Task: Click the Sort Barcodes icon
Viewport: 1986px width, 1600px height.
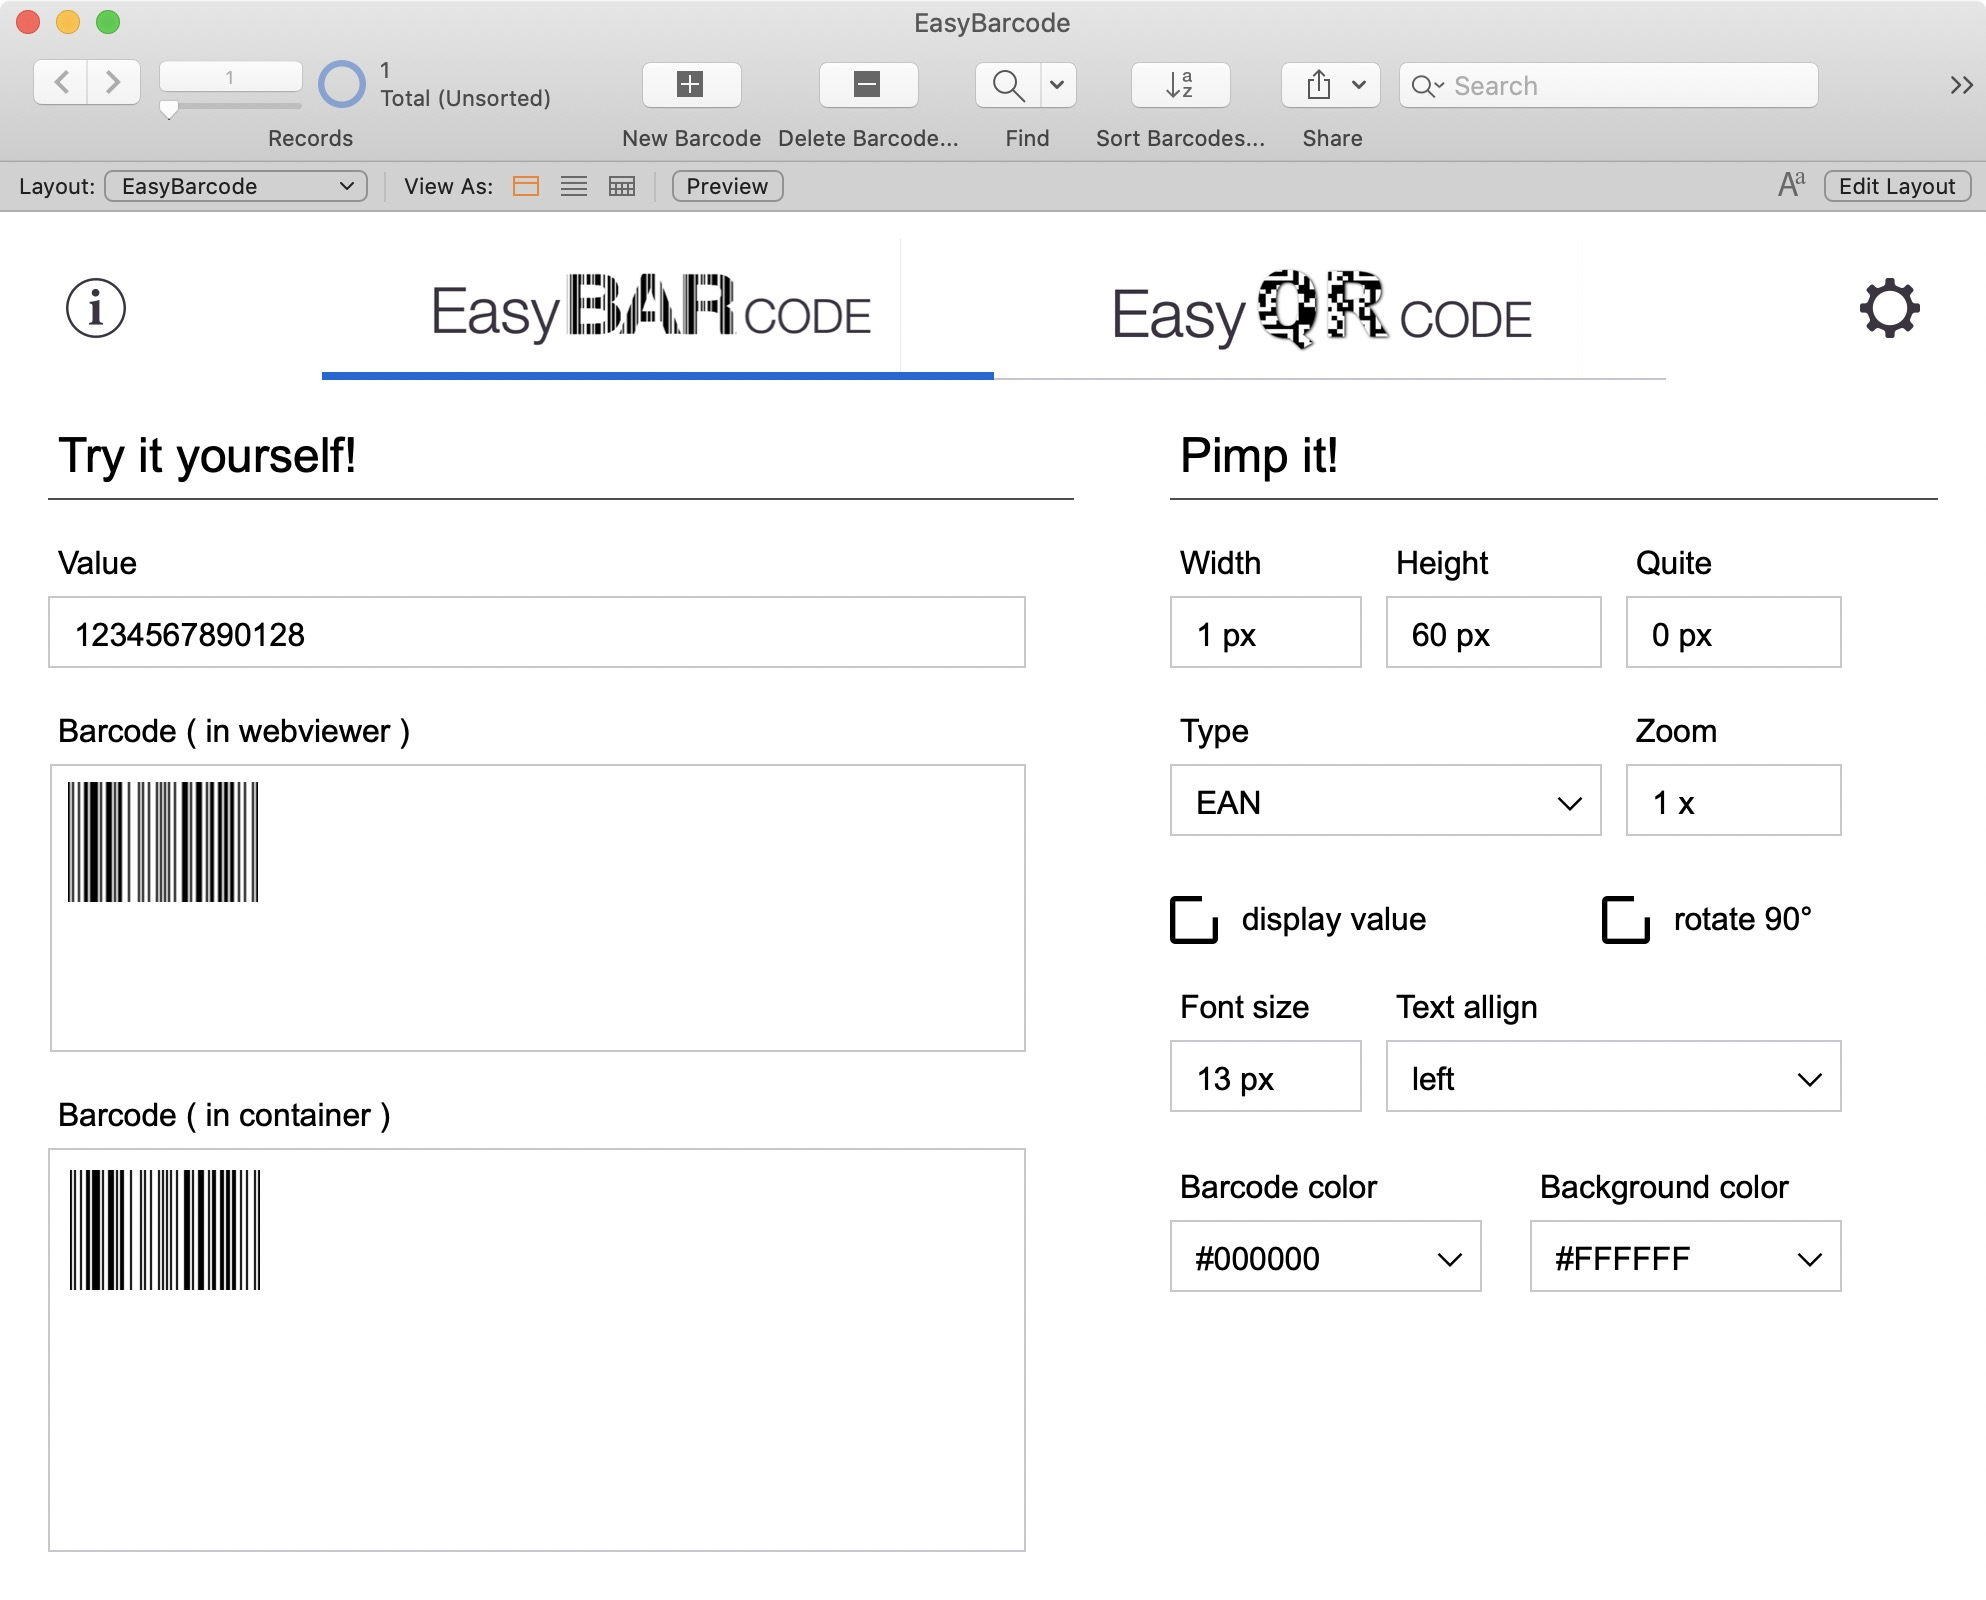Action: coord(1180,85)
